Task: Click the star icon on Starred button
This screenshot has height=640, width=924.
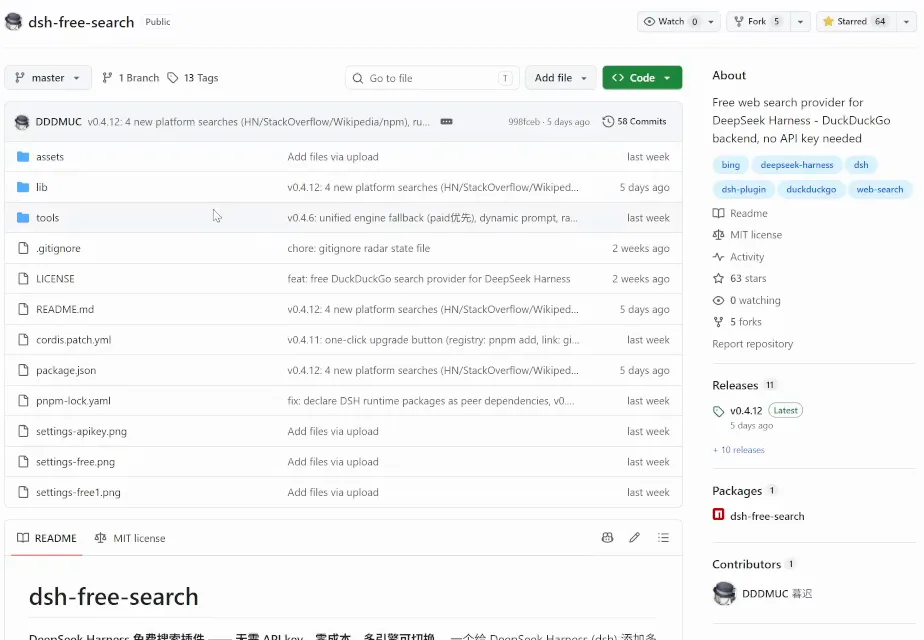Action: (x=828, y=22)
